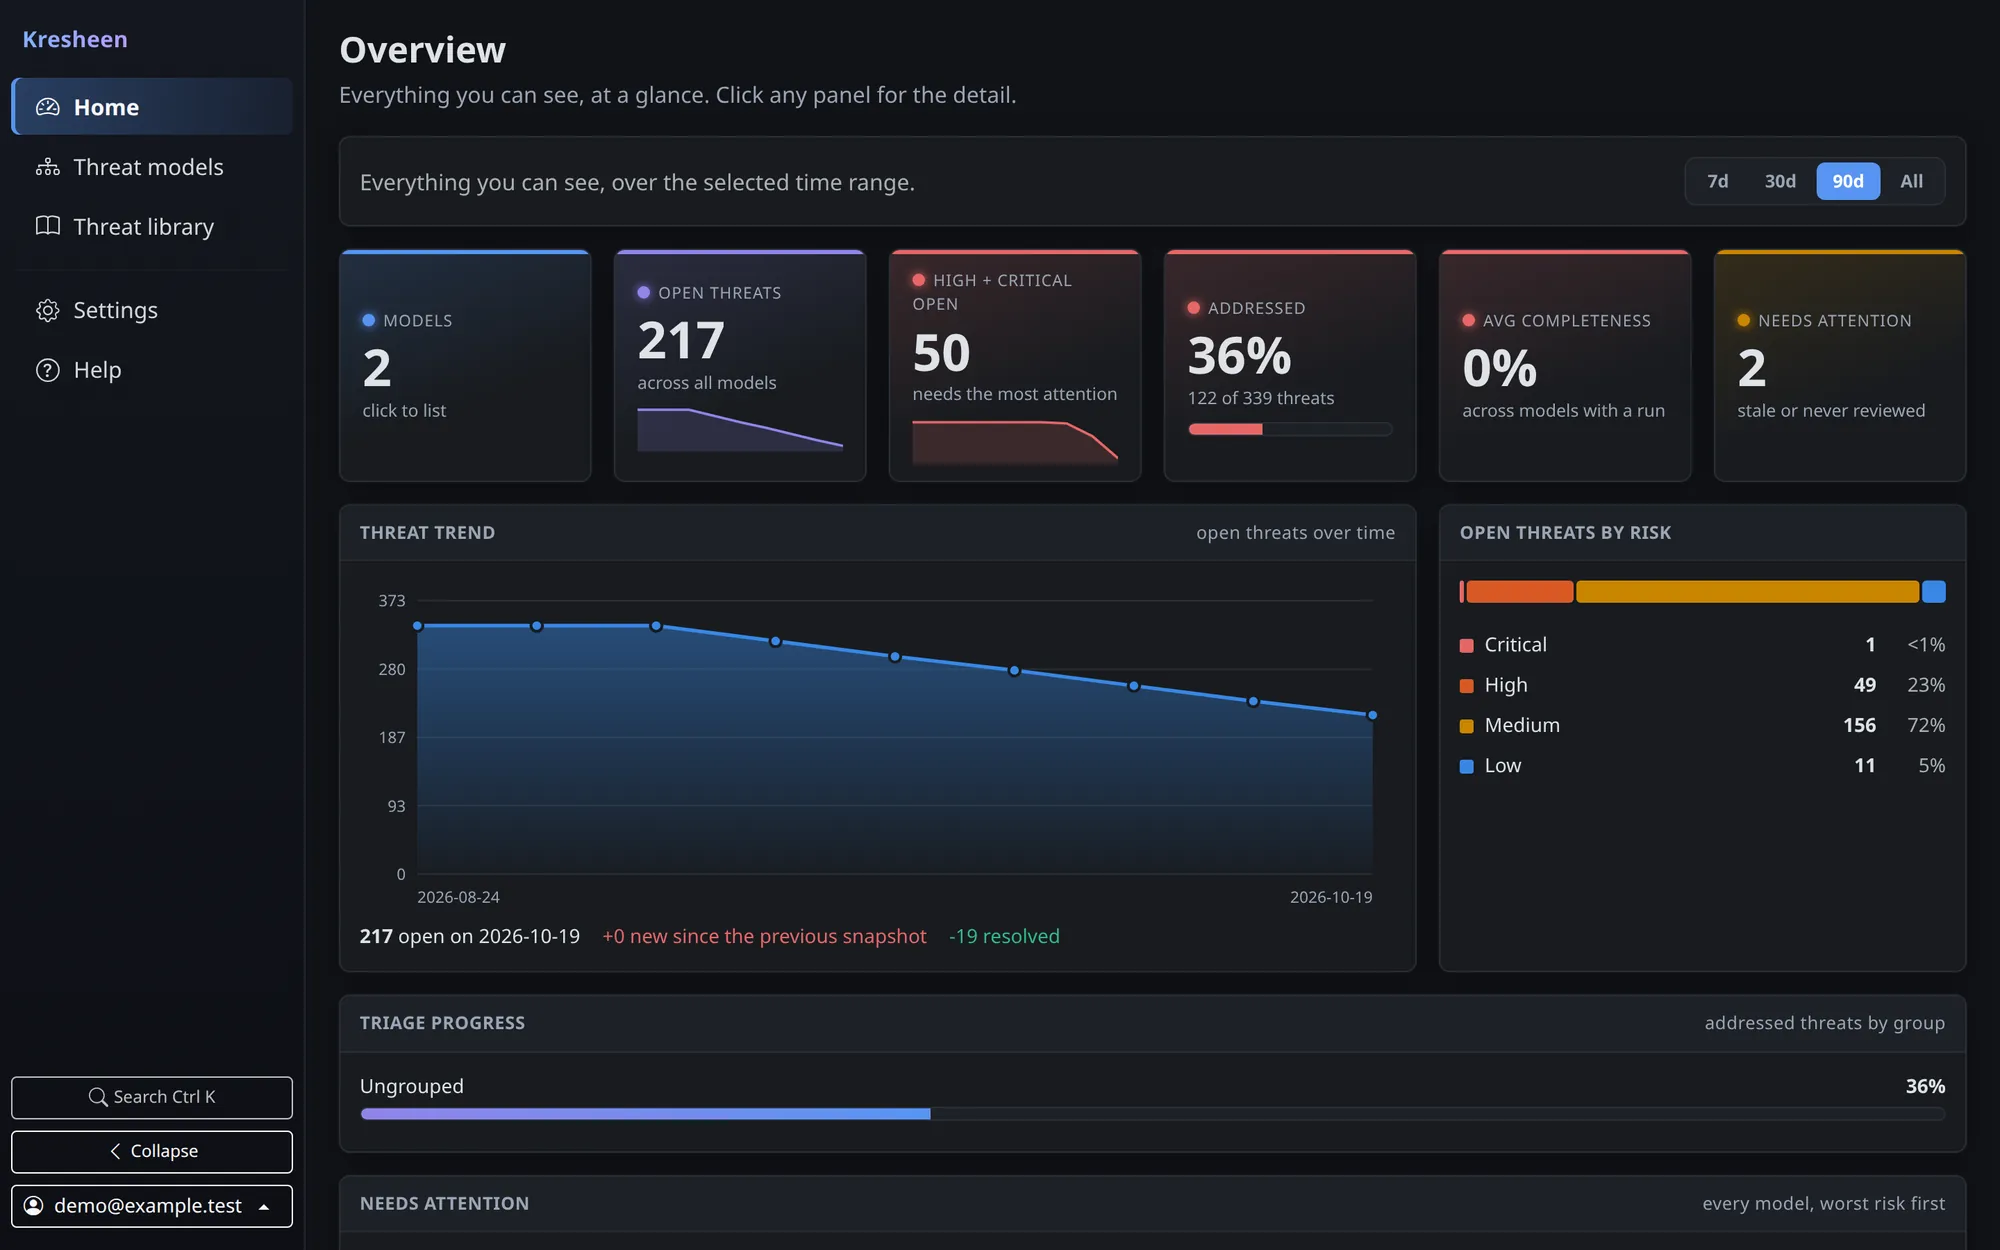The height and width of the screenshot is (1250, 2000).
Task: Click the Threat library book icon
Action: (x=48, y=226)
